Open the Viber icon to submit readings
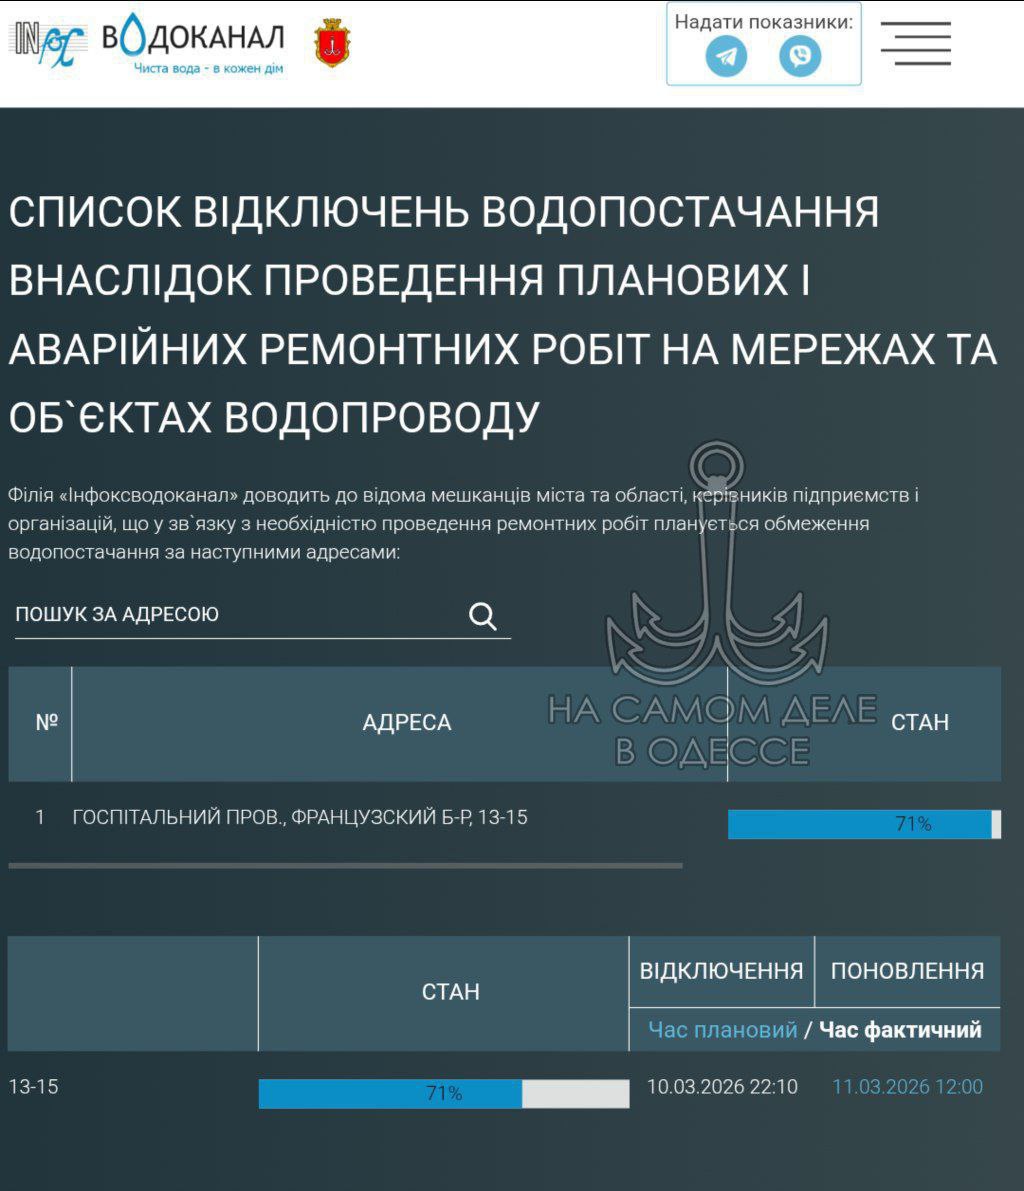Screen dimensions: 1024x1191 pos(800,56)
